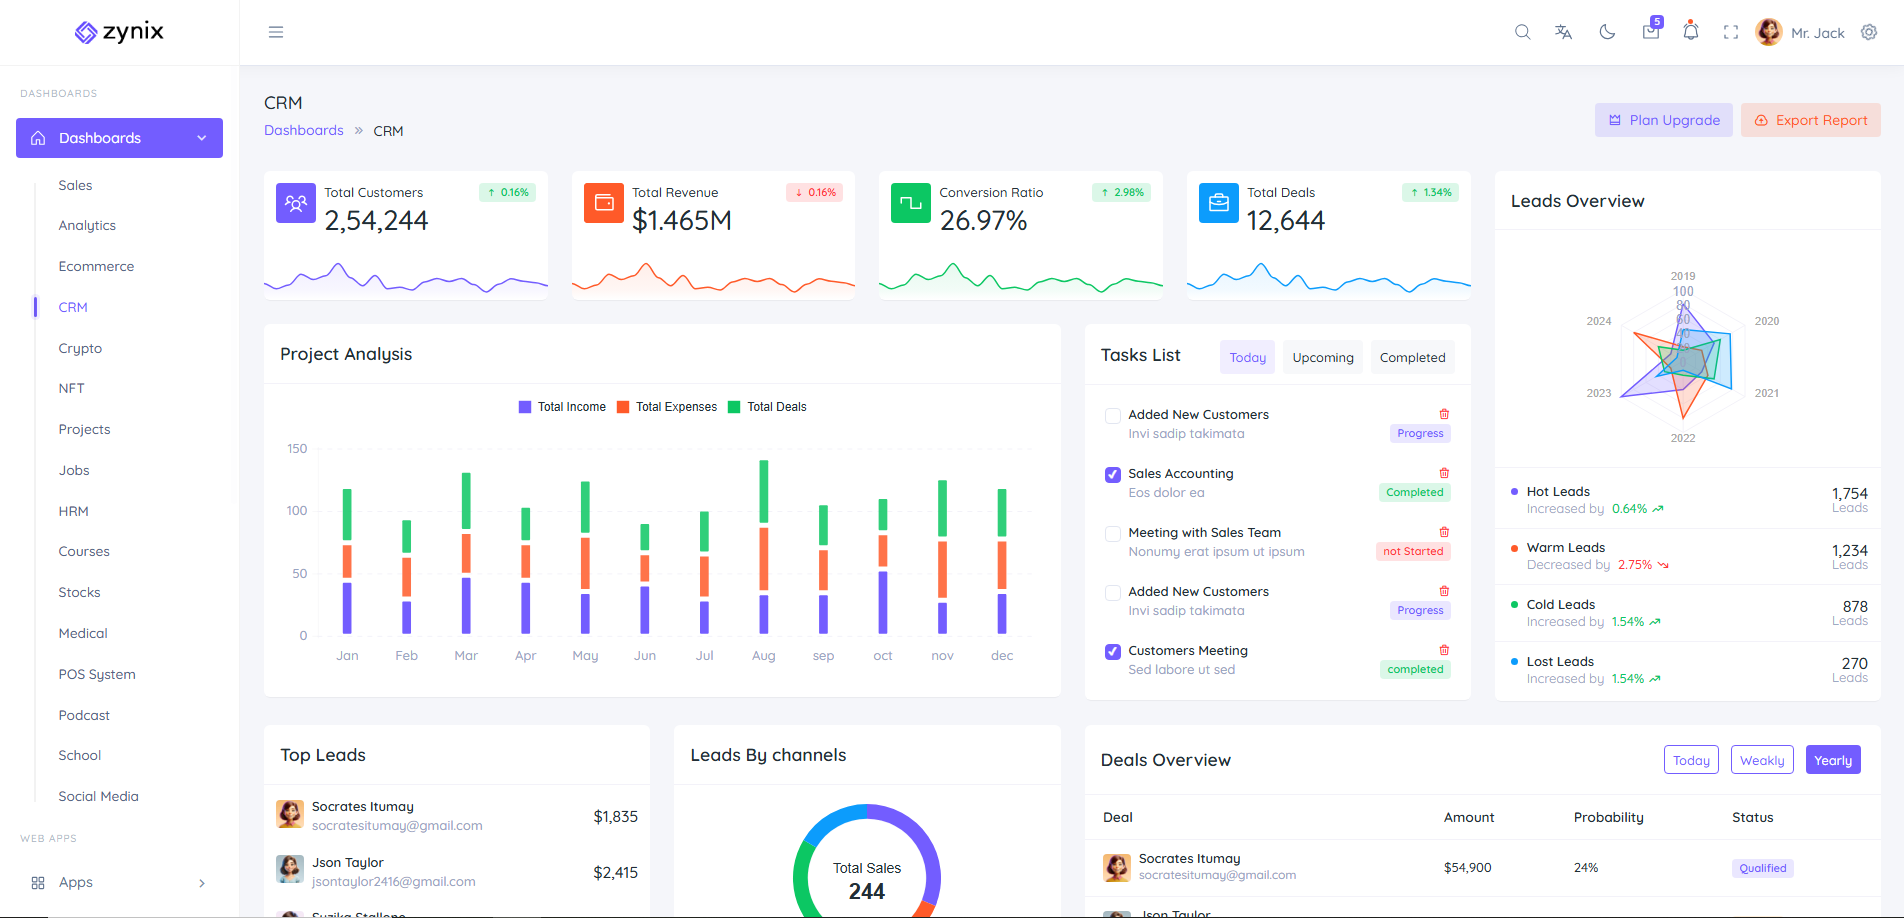This screenshot has width=1904, height=918.
Task: Select the Completed tab in Tasks List
Action: pos(1412,357)
